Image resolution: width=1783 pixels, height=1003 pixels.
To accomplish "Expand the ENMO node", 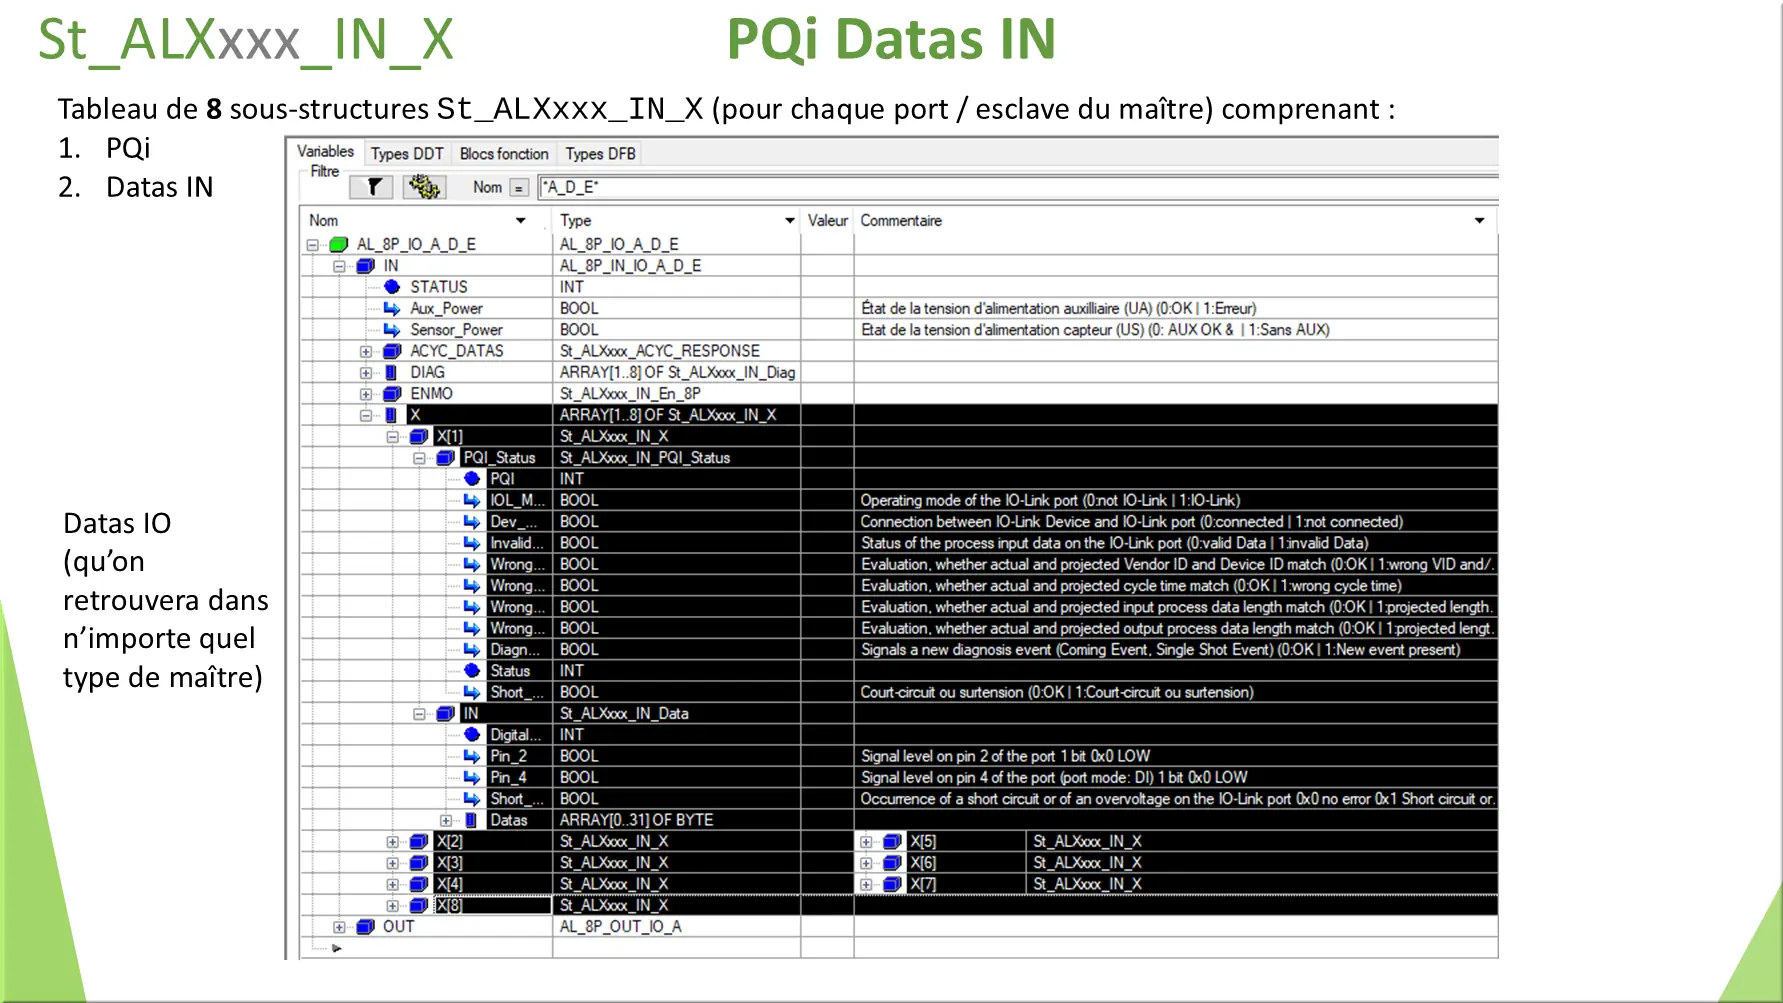I will pyautogui.click(x=366, y=394).
